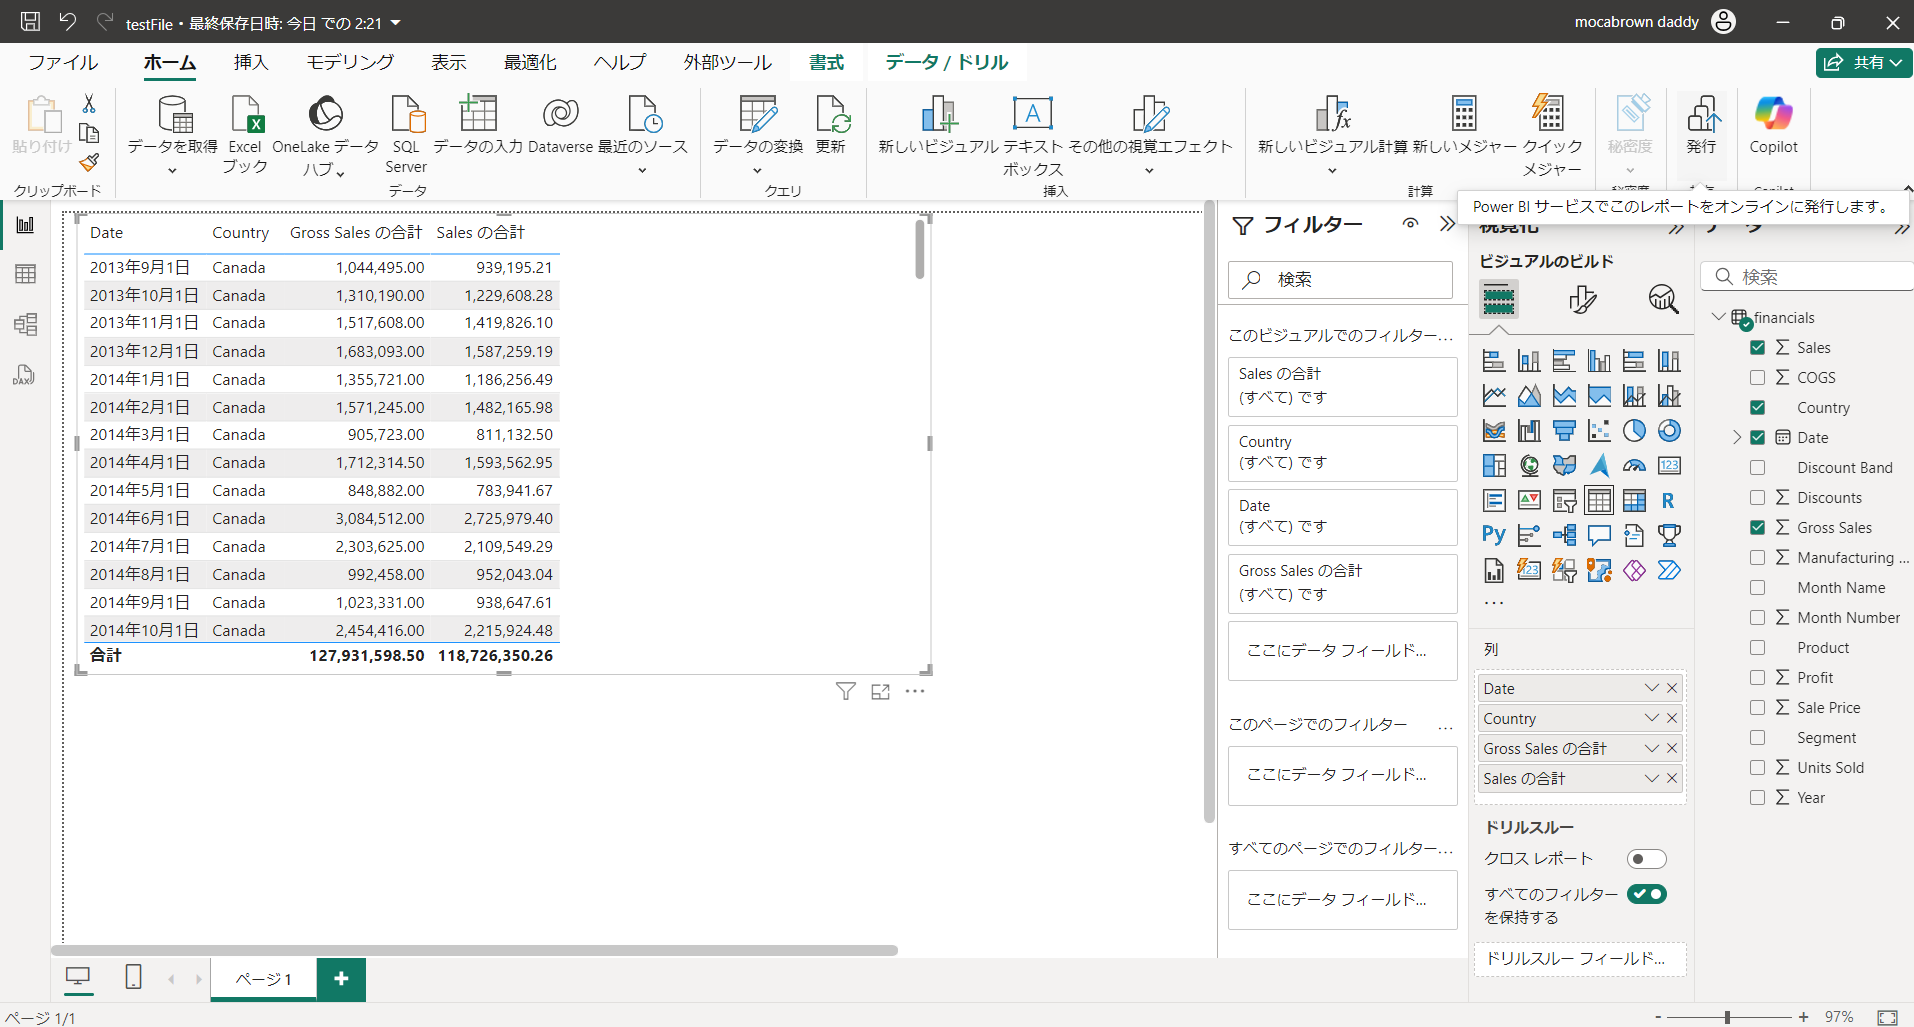Click the filter icon below the table visual

(846, 692)
